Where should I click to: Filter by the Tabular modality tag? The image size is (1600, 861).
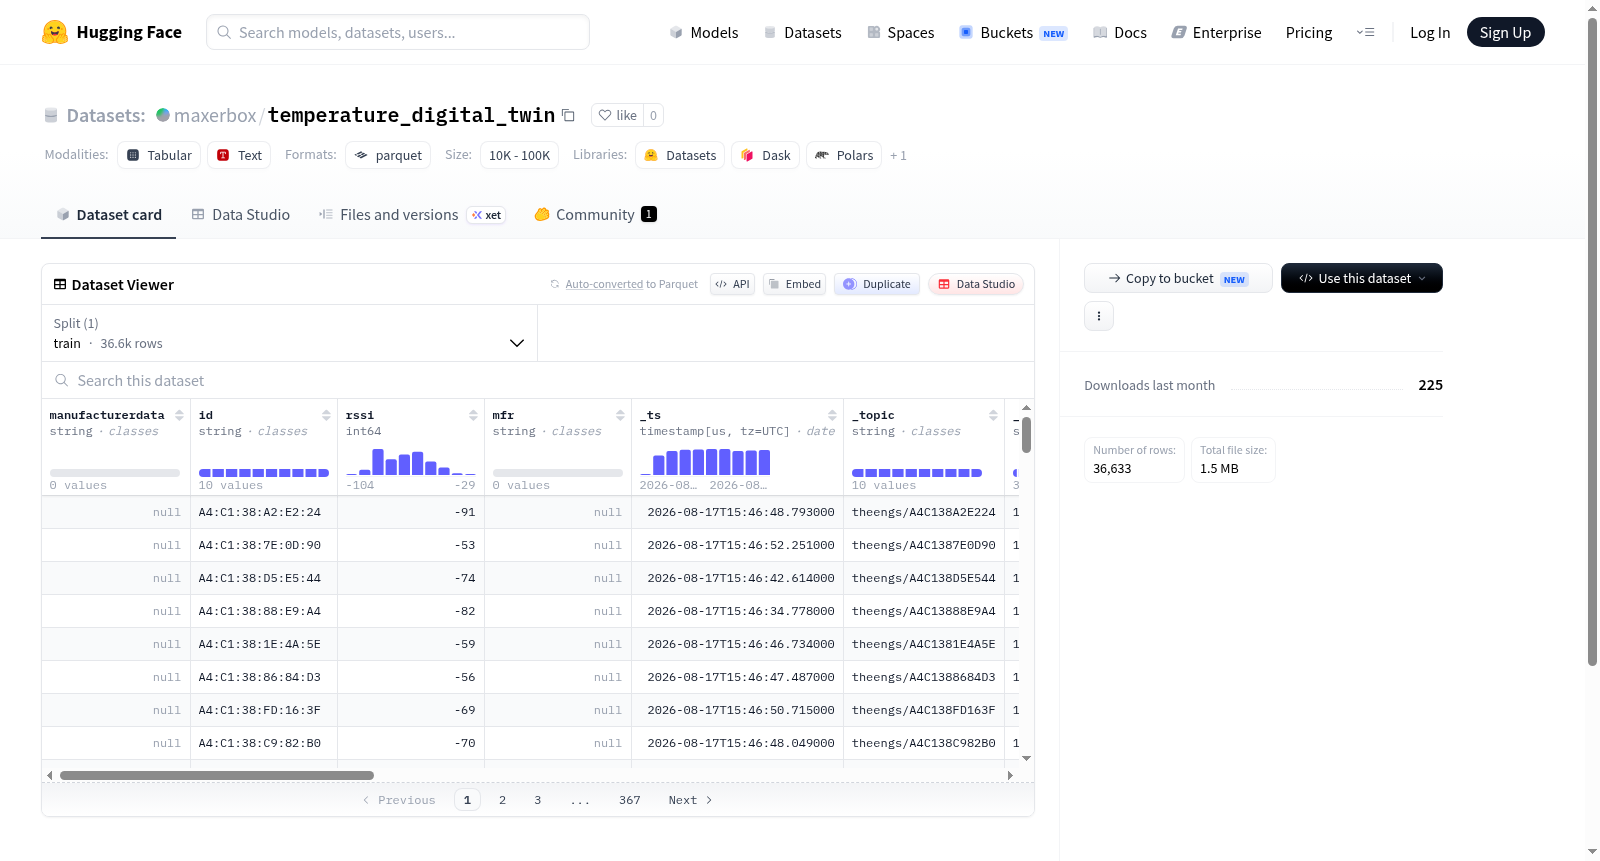point(159,155)
